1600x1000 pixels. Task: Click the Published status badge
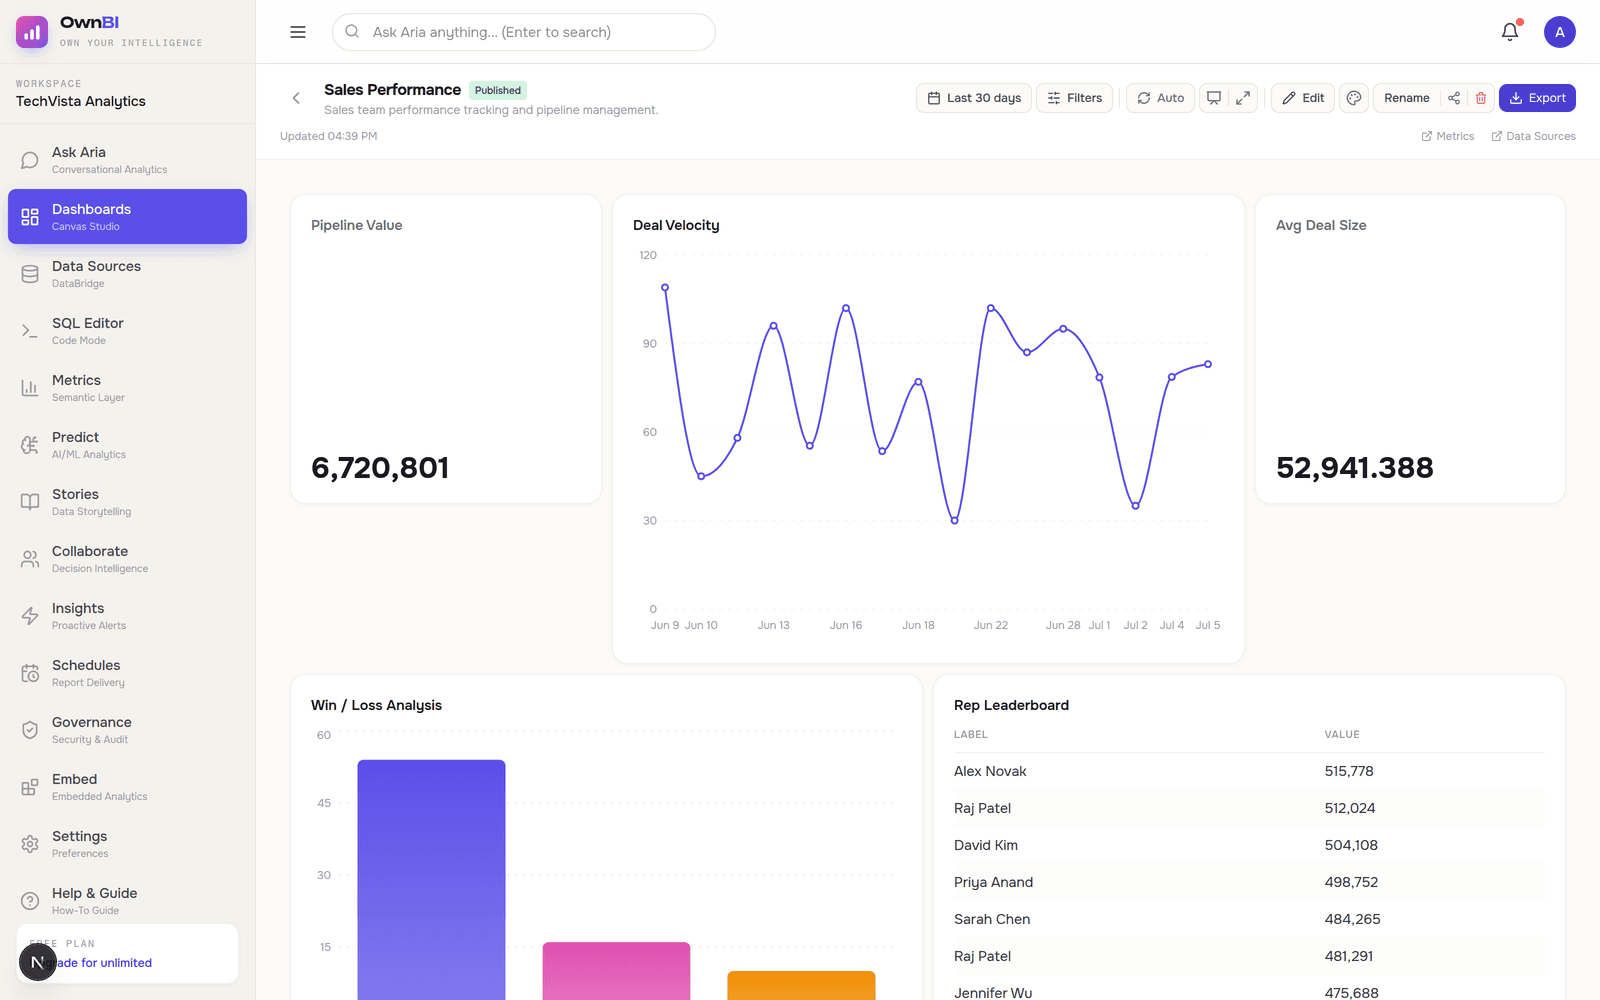click(498, 90)
